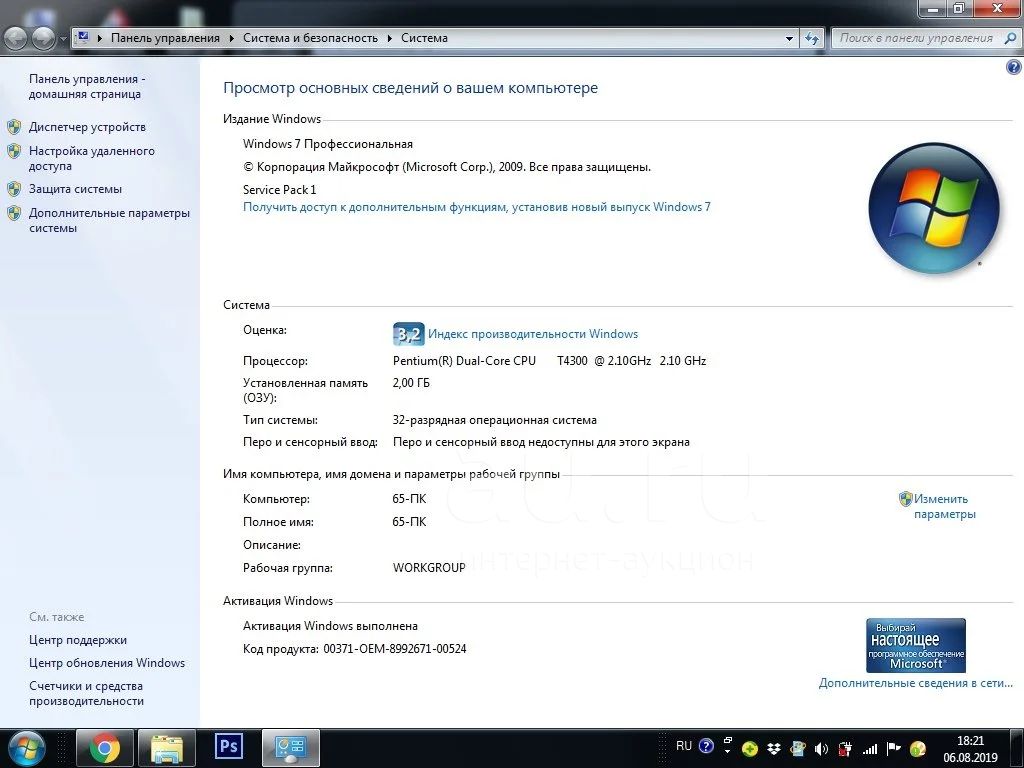This screenshot has height=768, width=1024.
Task: Click the power plug tray icon
Action: 844,749
